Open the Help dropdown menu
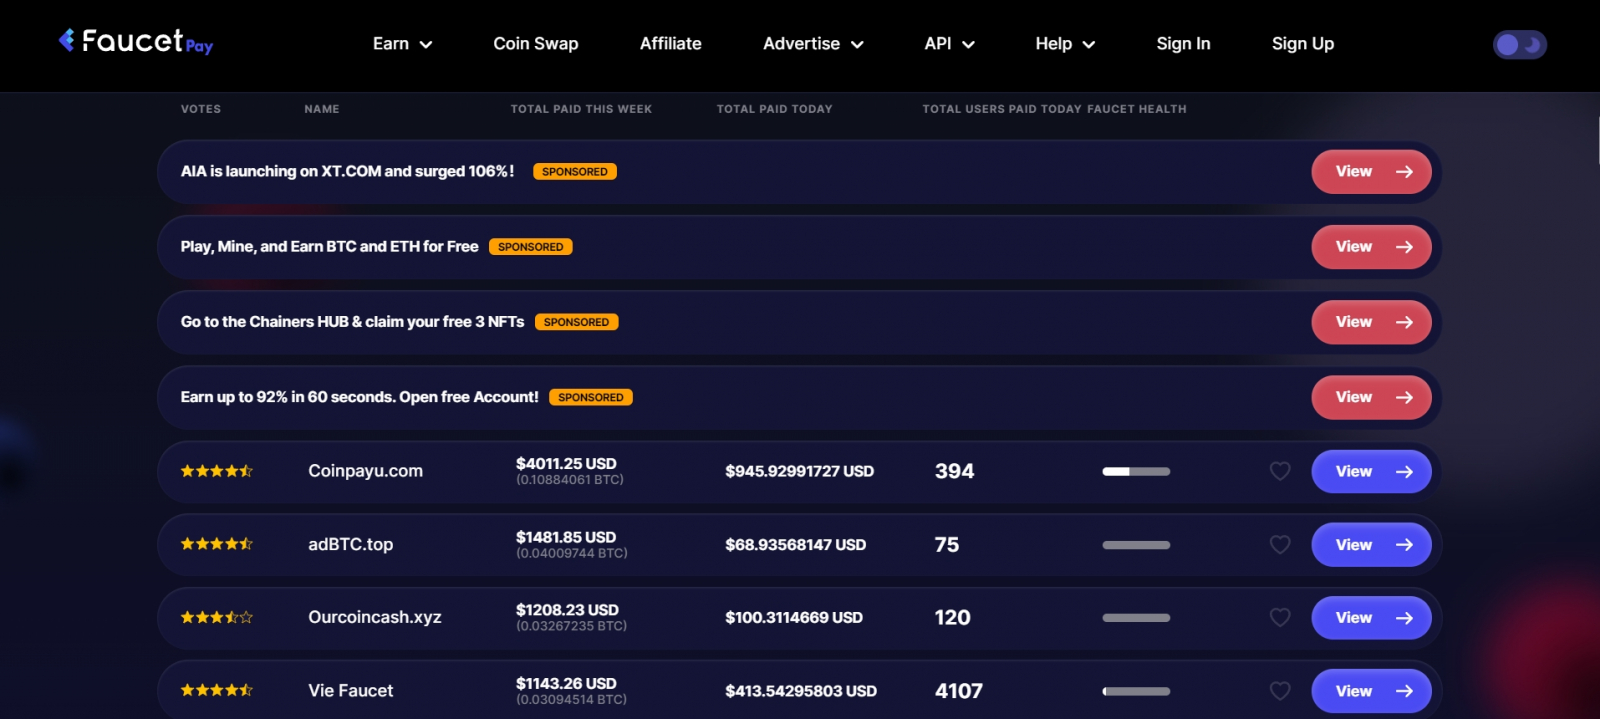Viewport: 1600px width, 719px height. point(1065,44)
